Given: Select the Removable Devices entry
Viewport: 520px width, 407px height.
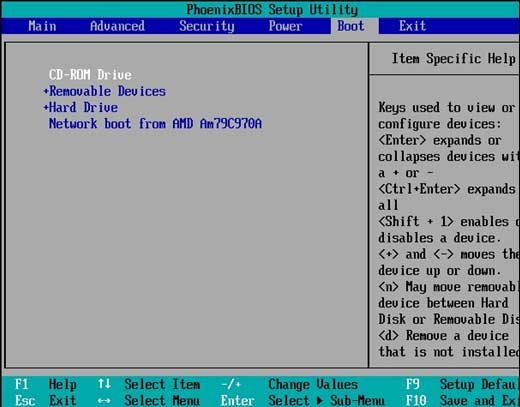Looking at the screenshot, I should point(108,91).
